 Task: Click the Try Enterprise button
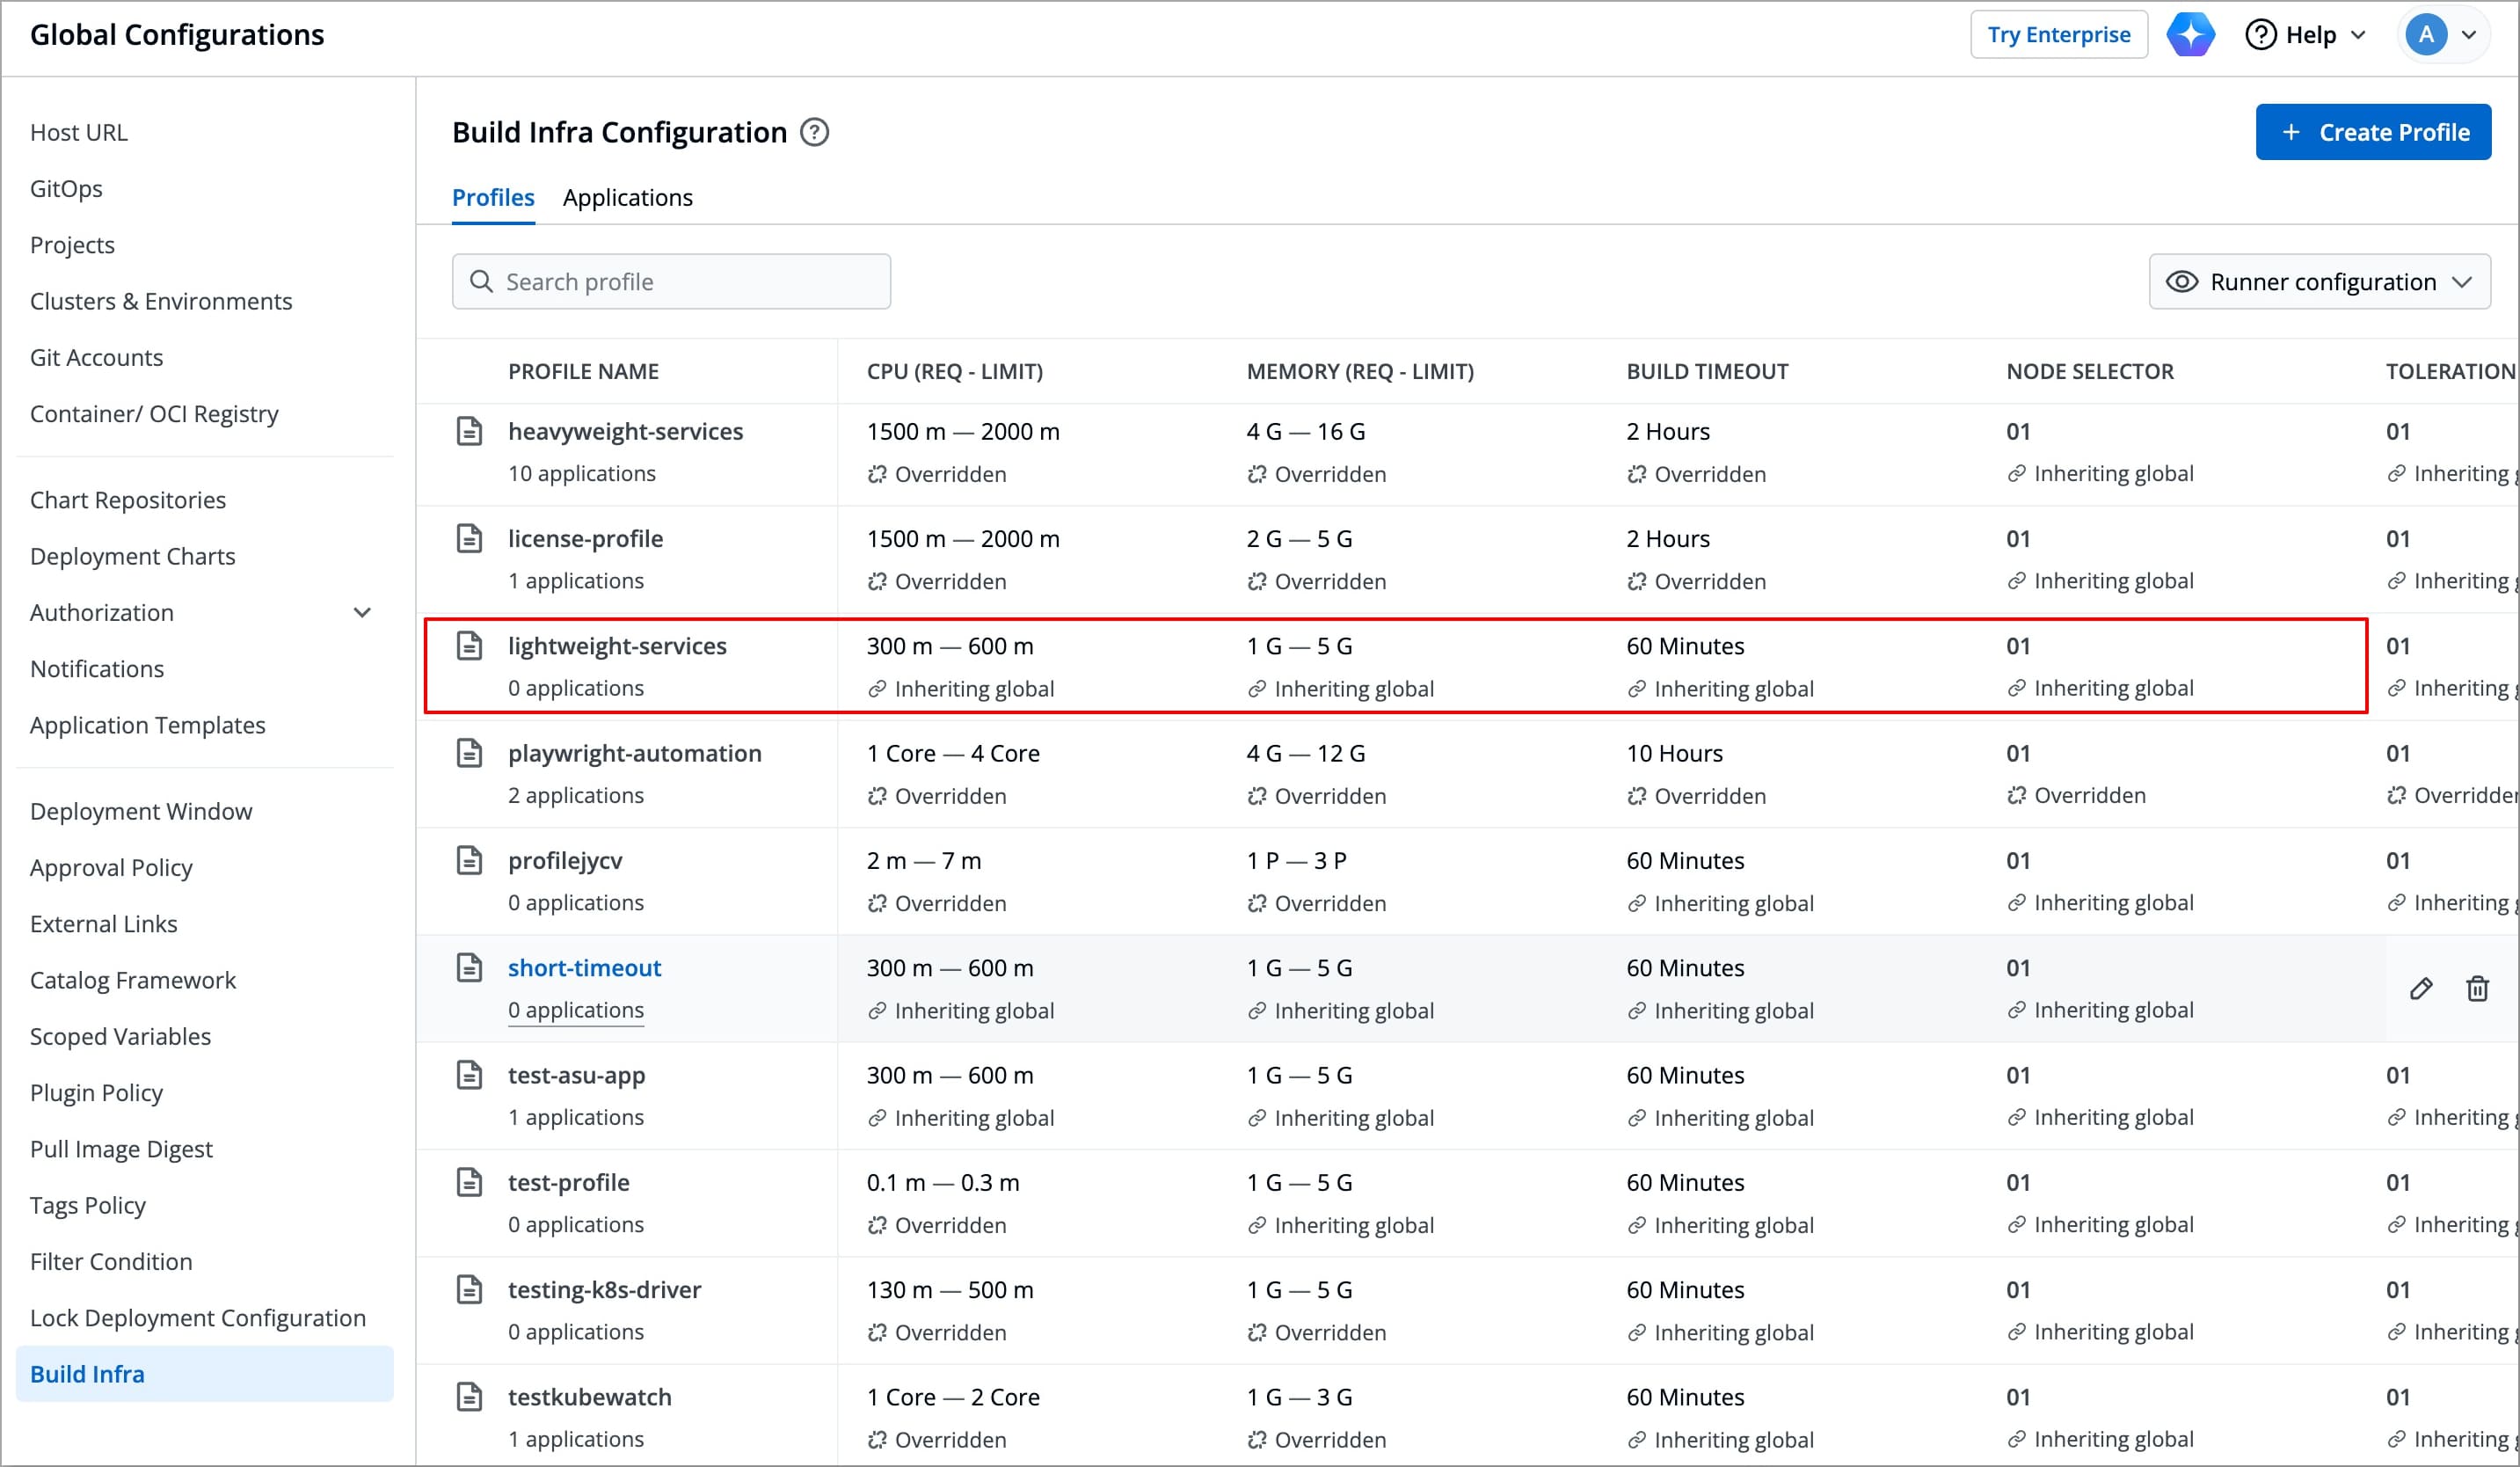[x=2058, y=35]
